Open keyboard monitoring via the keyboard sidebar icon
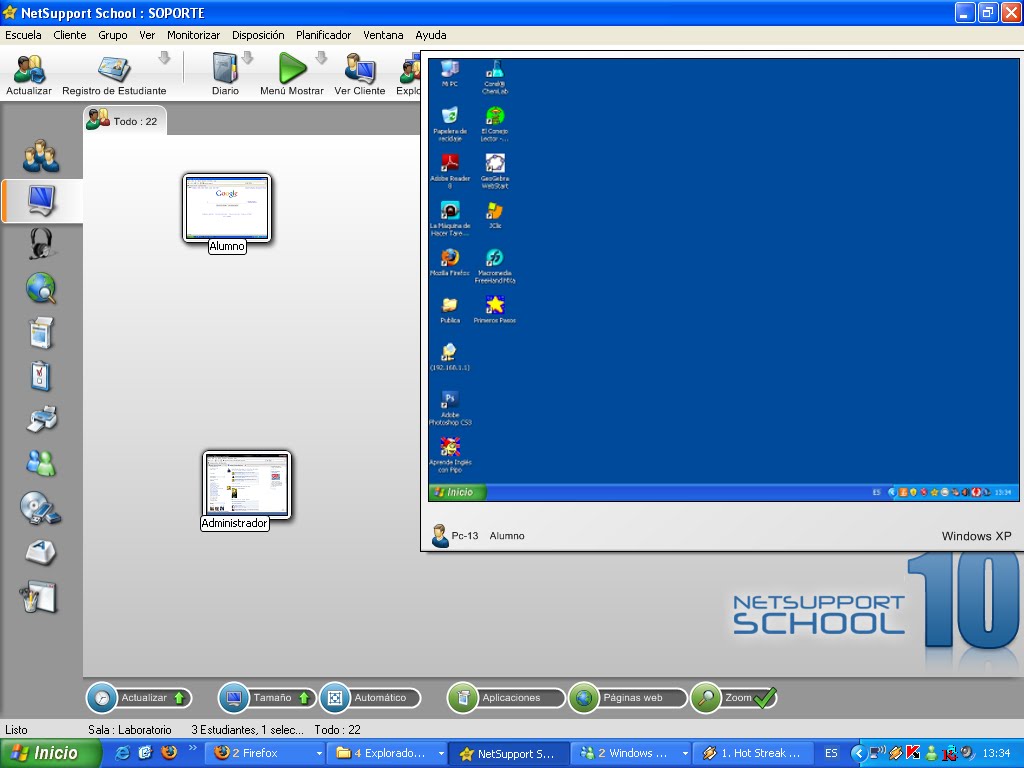 pos(40,552)
